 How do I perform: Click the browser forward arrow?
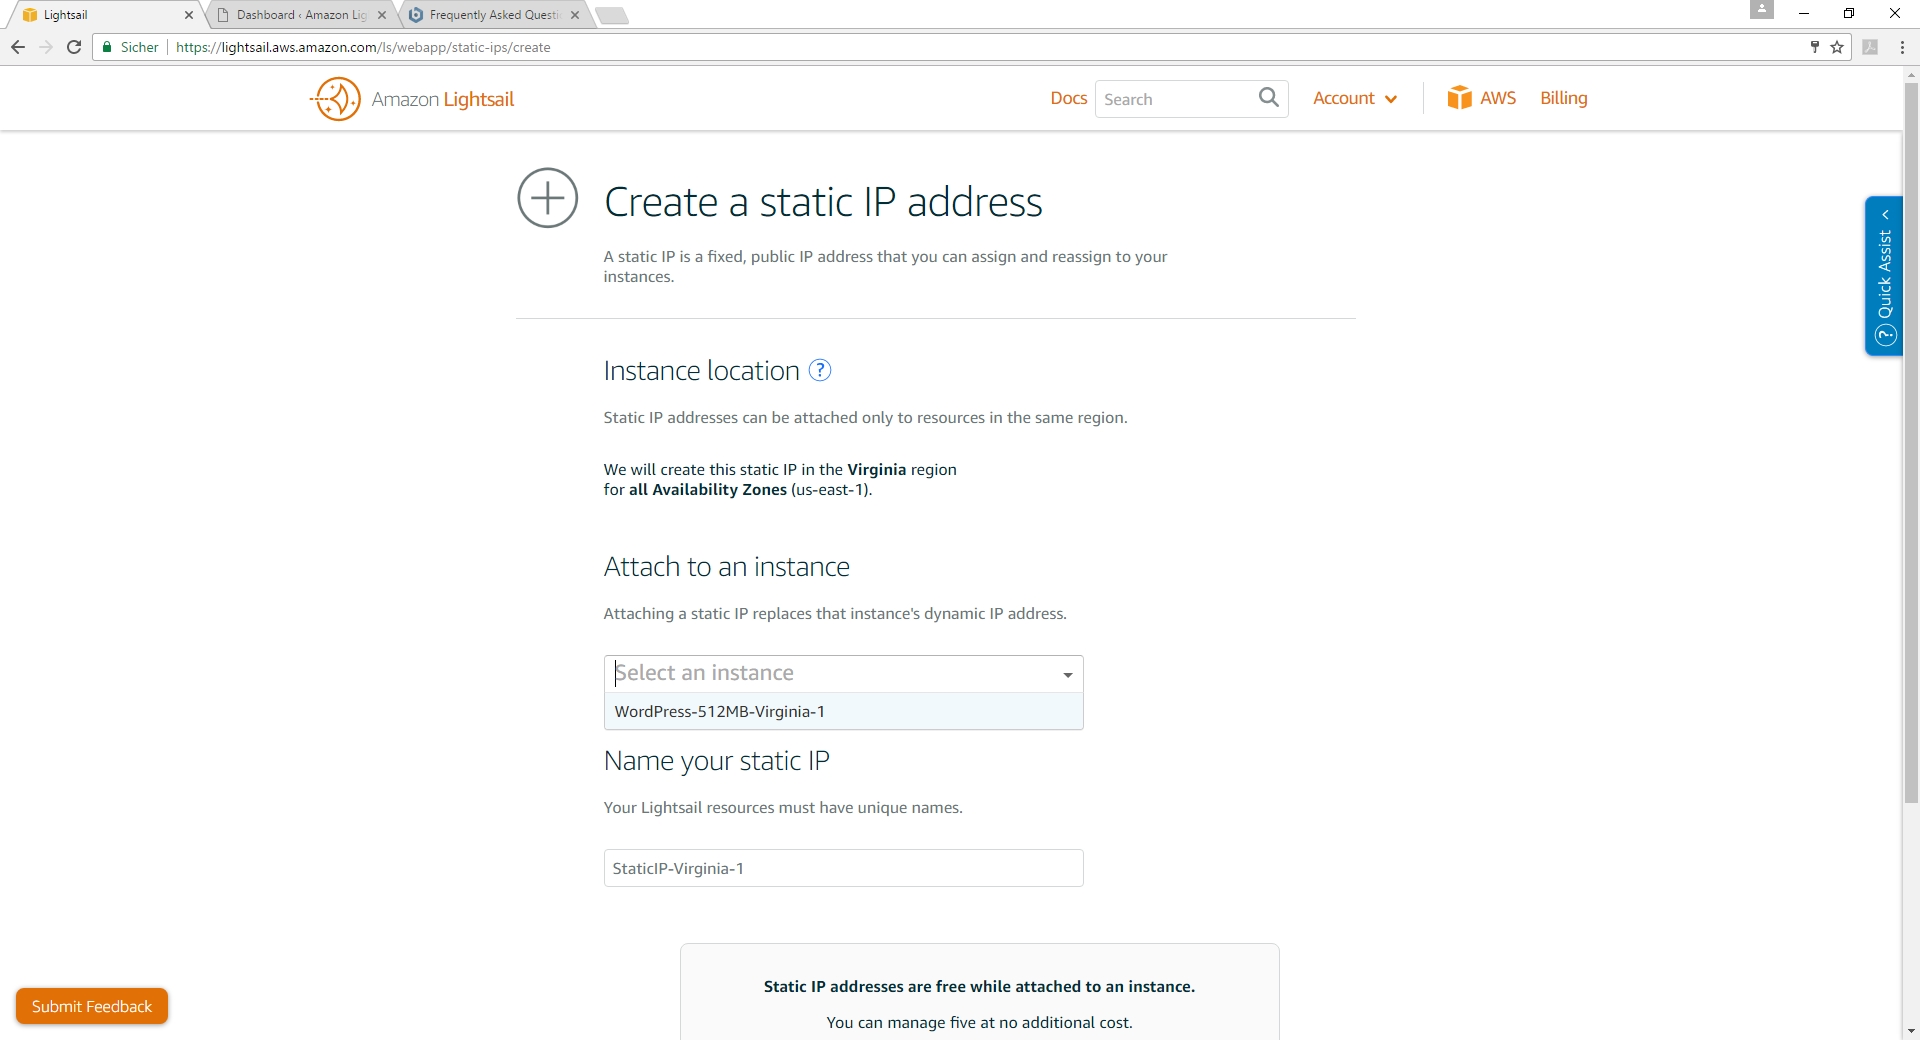point(46,47)
